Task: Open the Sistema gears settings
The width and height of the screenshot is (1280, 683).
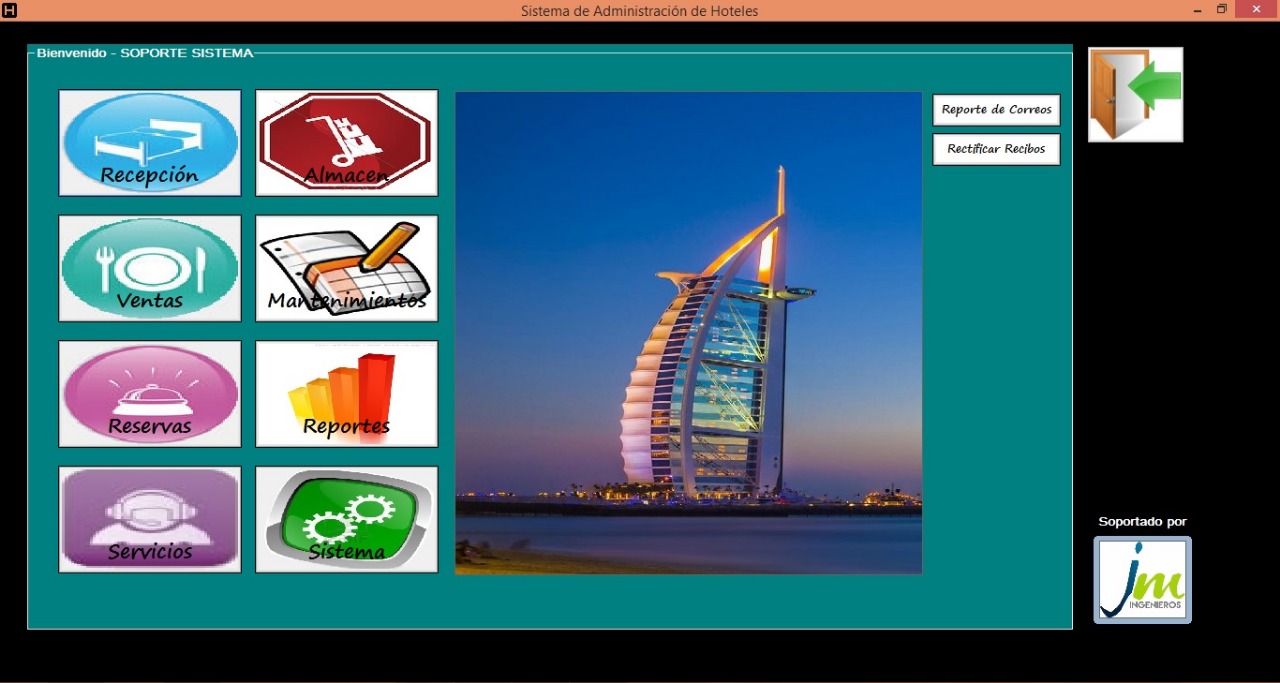Action: pyautogui.click(x=346, y=519)
